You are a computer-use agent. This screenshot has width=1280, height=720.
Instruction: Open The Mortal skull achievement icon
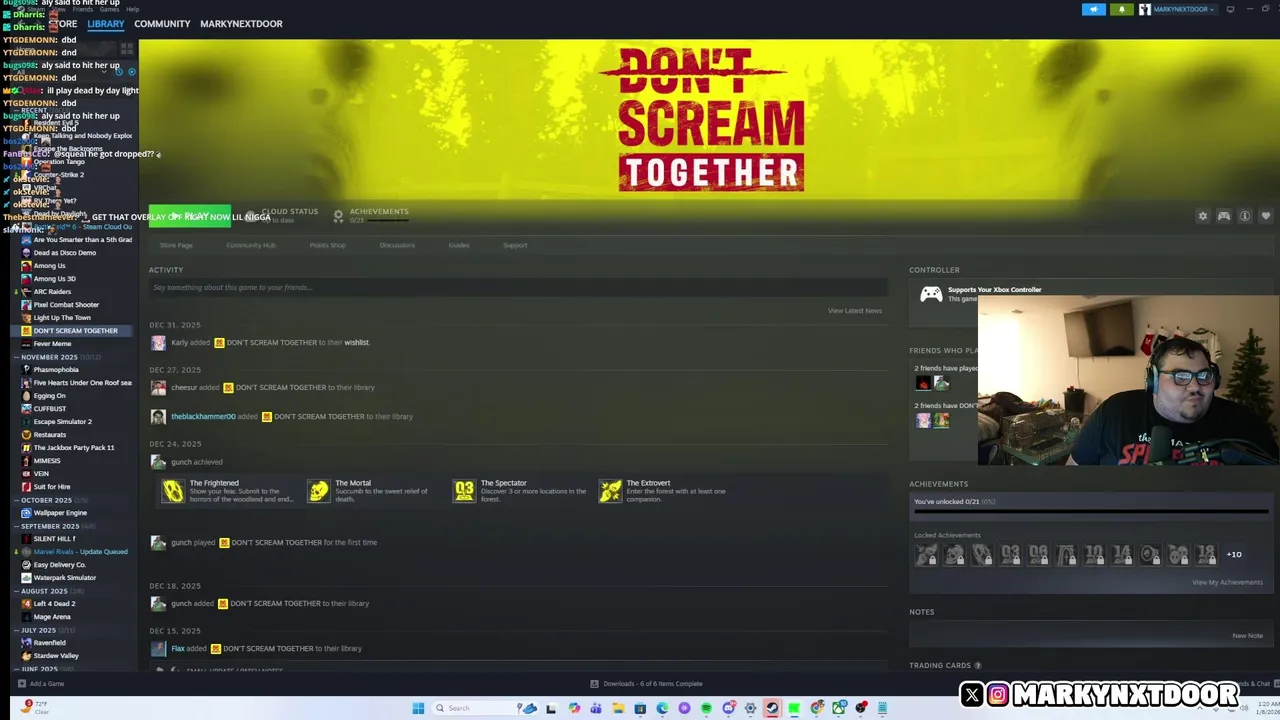(318, 491)
